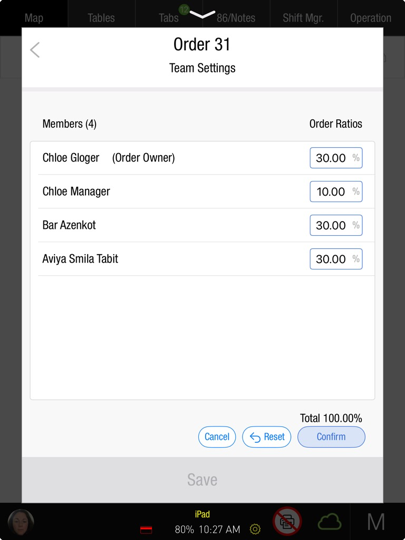Viewport: 405px width, 540px height.
Task: Edit Chloe Gloger's order ratio field
Action: 336,158
